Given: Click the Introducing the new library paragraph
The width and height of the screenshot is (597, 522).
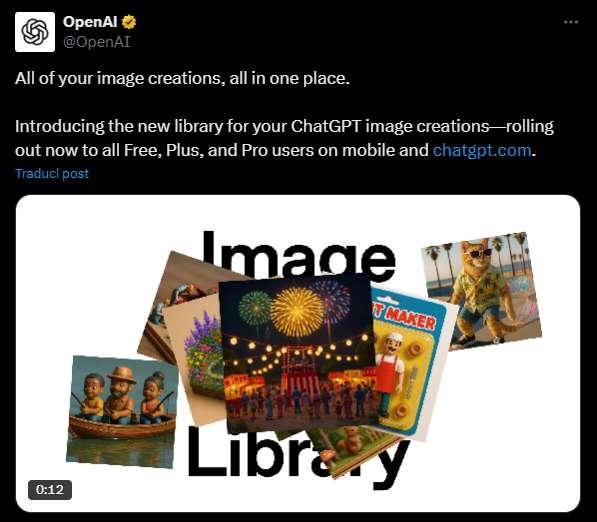Looking at the screenshot, I should click(284, 138).
